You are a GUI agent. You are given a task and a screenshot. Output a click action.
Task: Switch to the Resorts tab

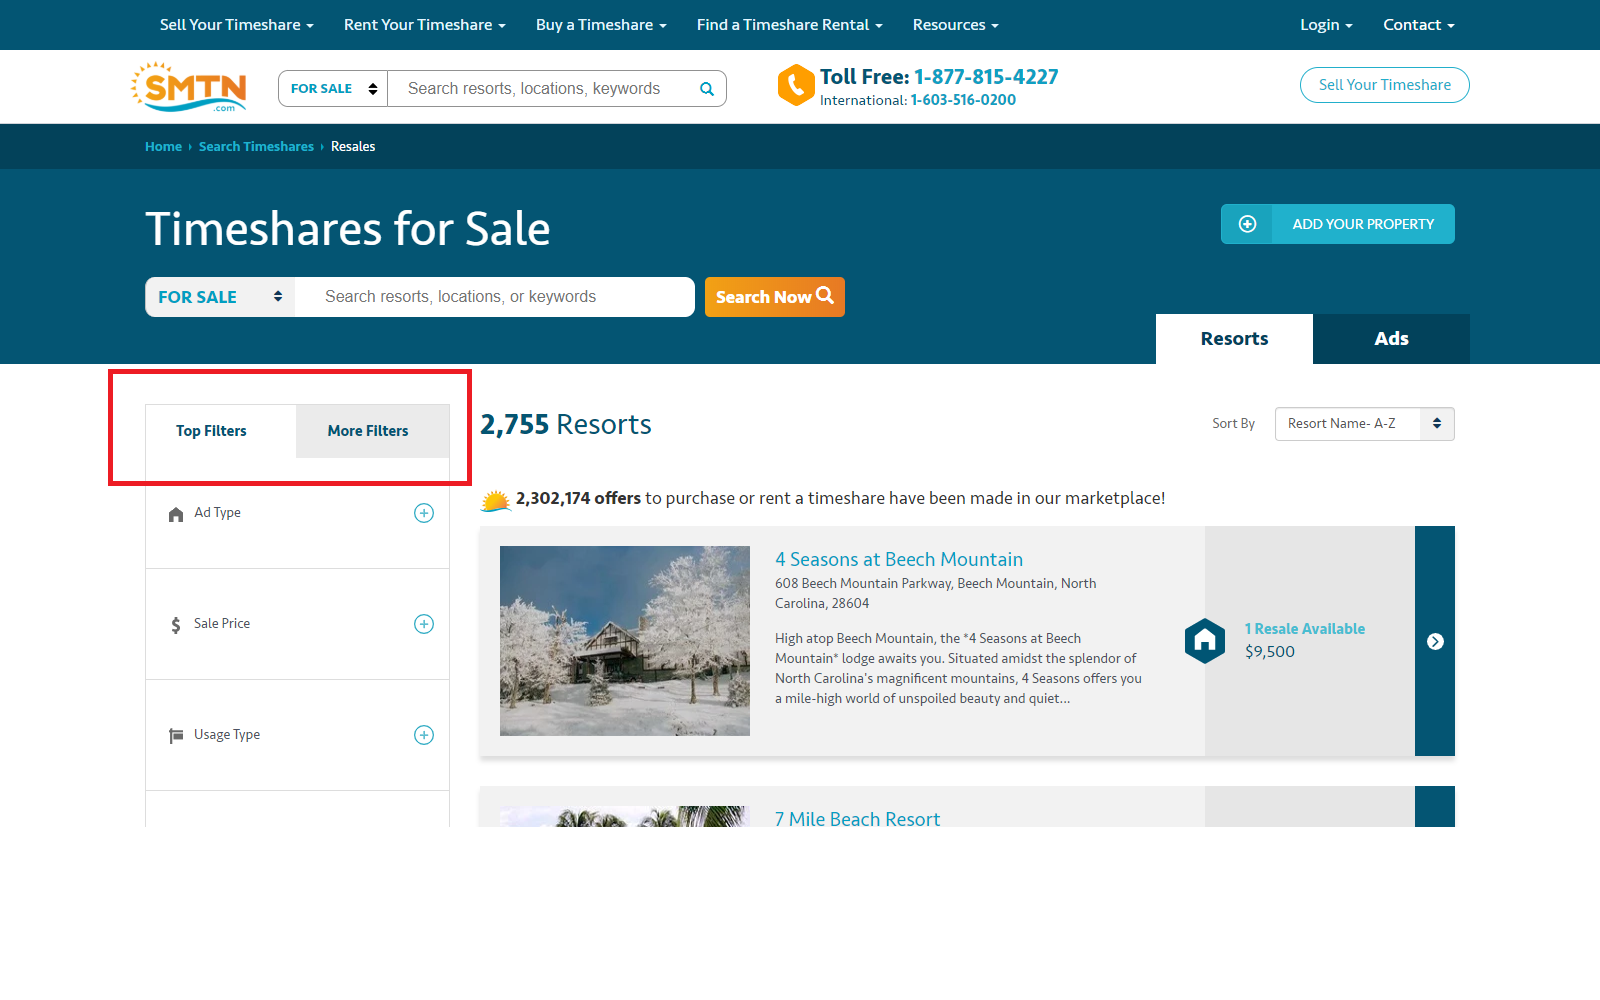point(1234,339)
